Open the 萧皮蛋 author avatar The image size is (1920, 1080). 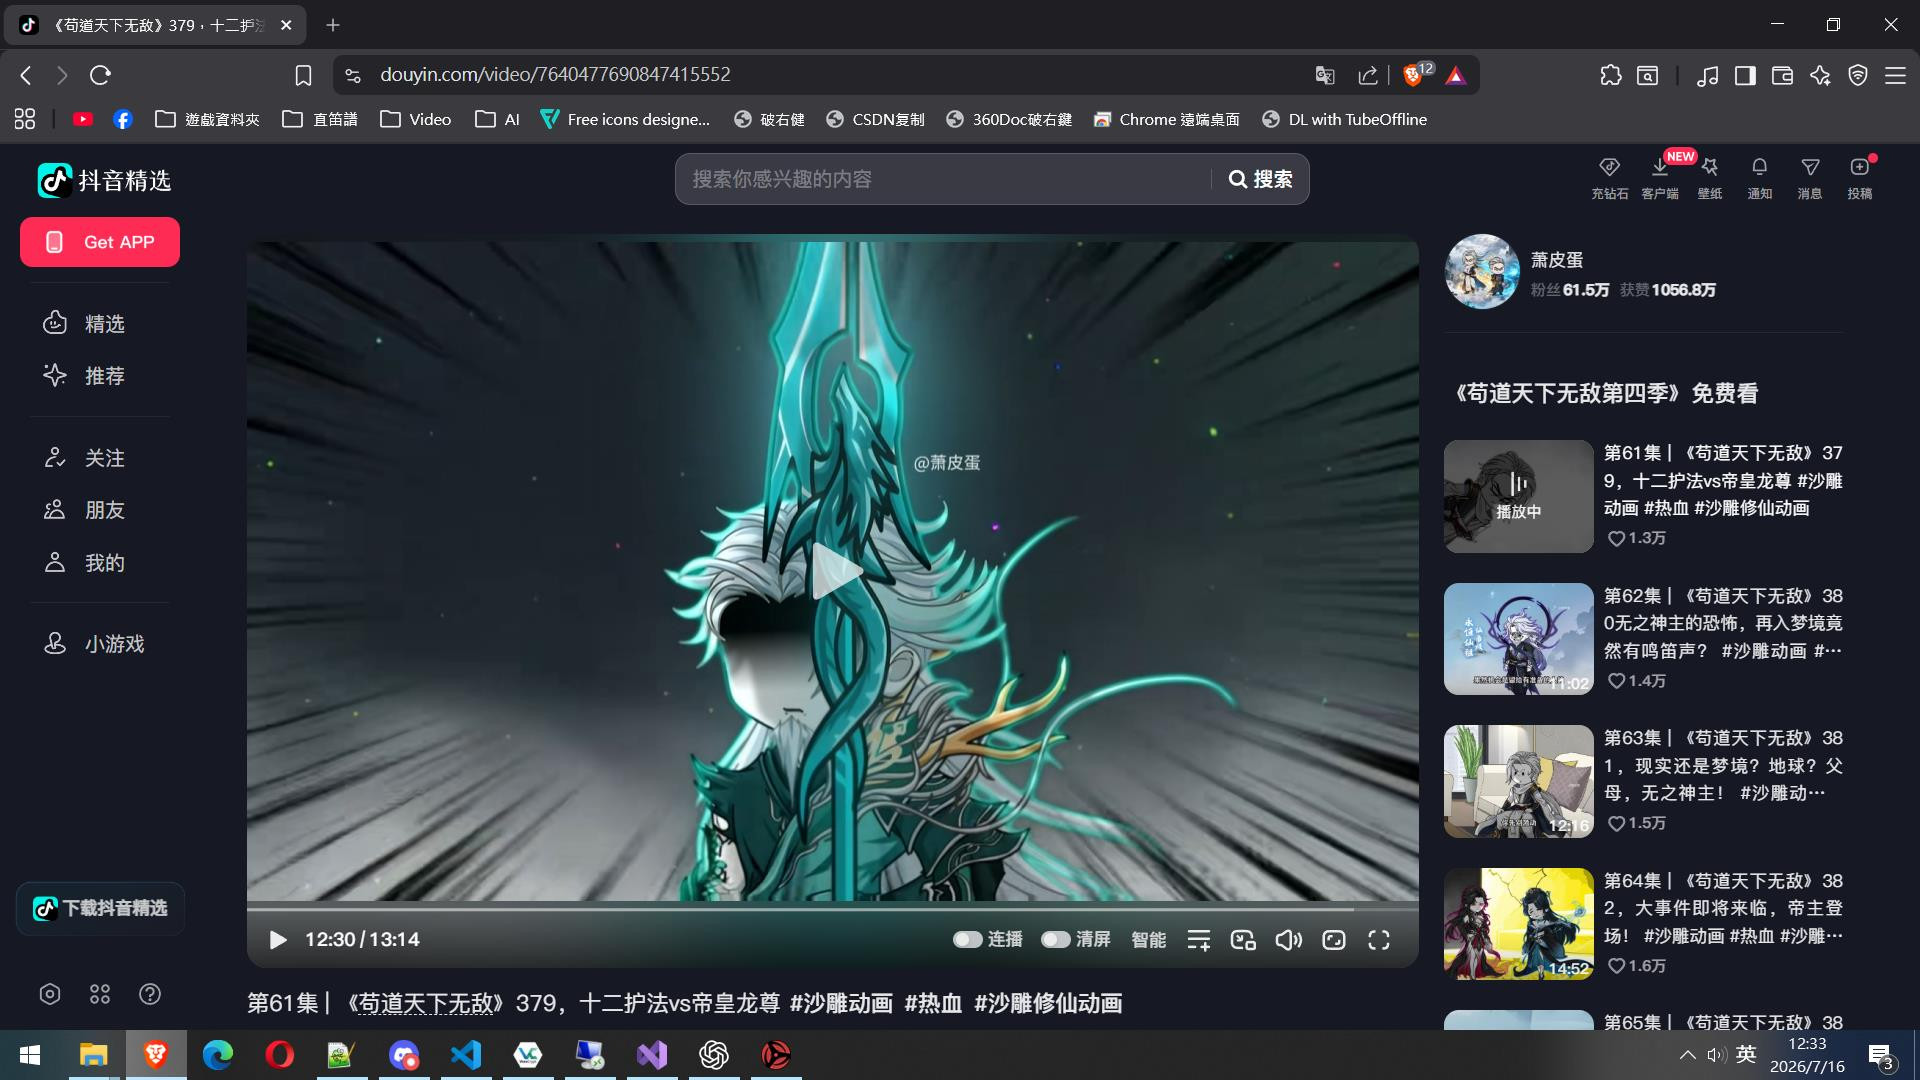point(1482,272)
